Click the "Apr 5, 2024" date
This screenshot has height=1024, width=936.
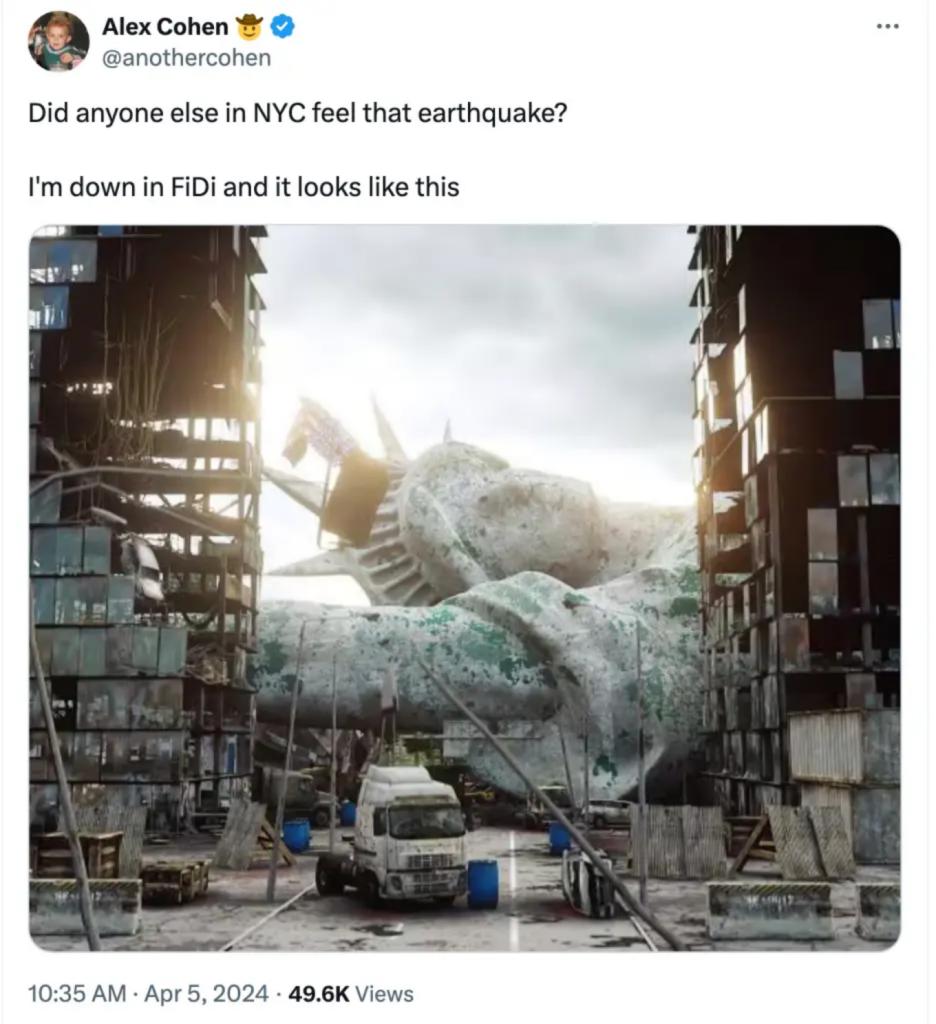[207, 993]
